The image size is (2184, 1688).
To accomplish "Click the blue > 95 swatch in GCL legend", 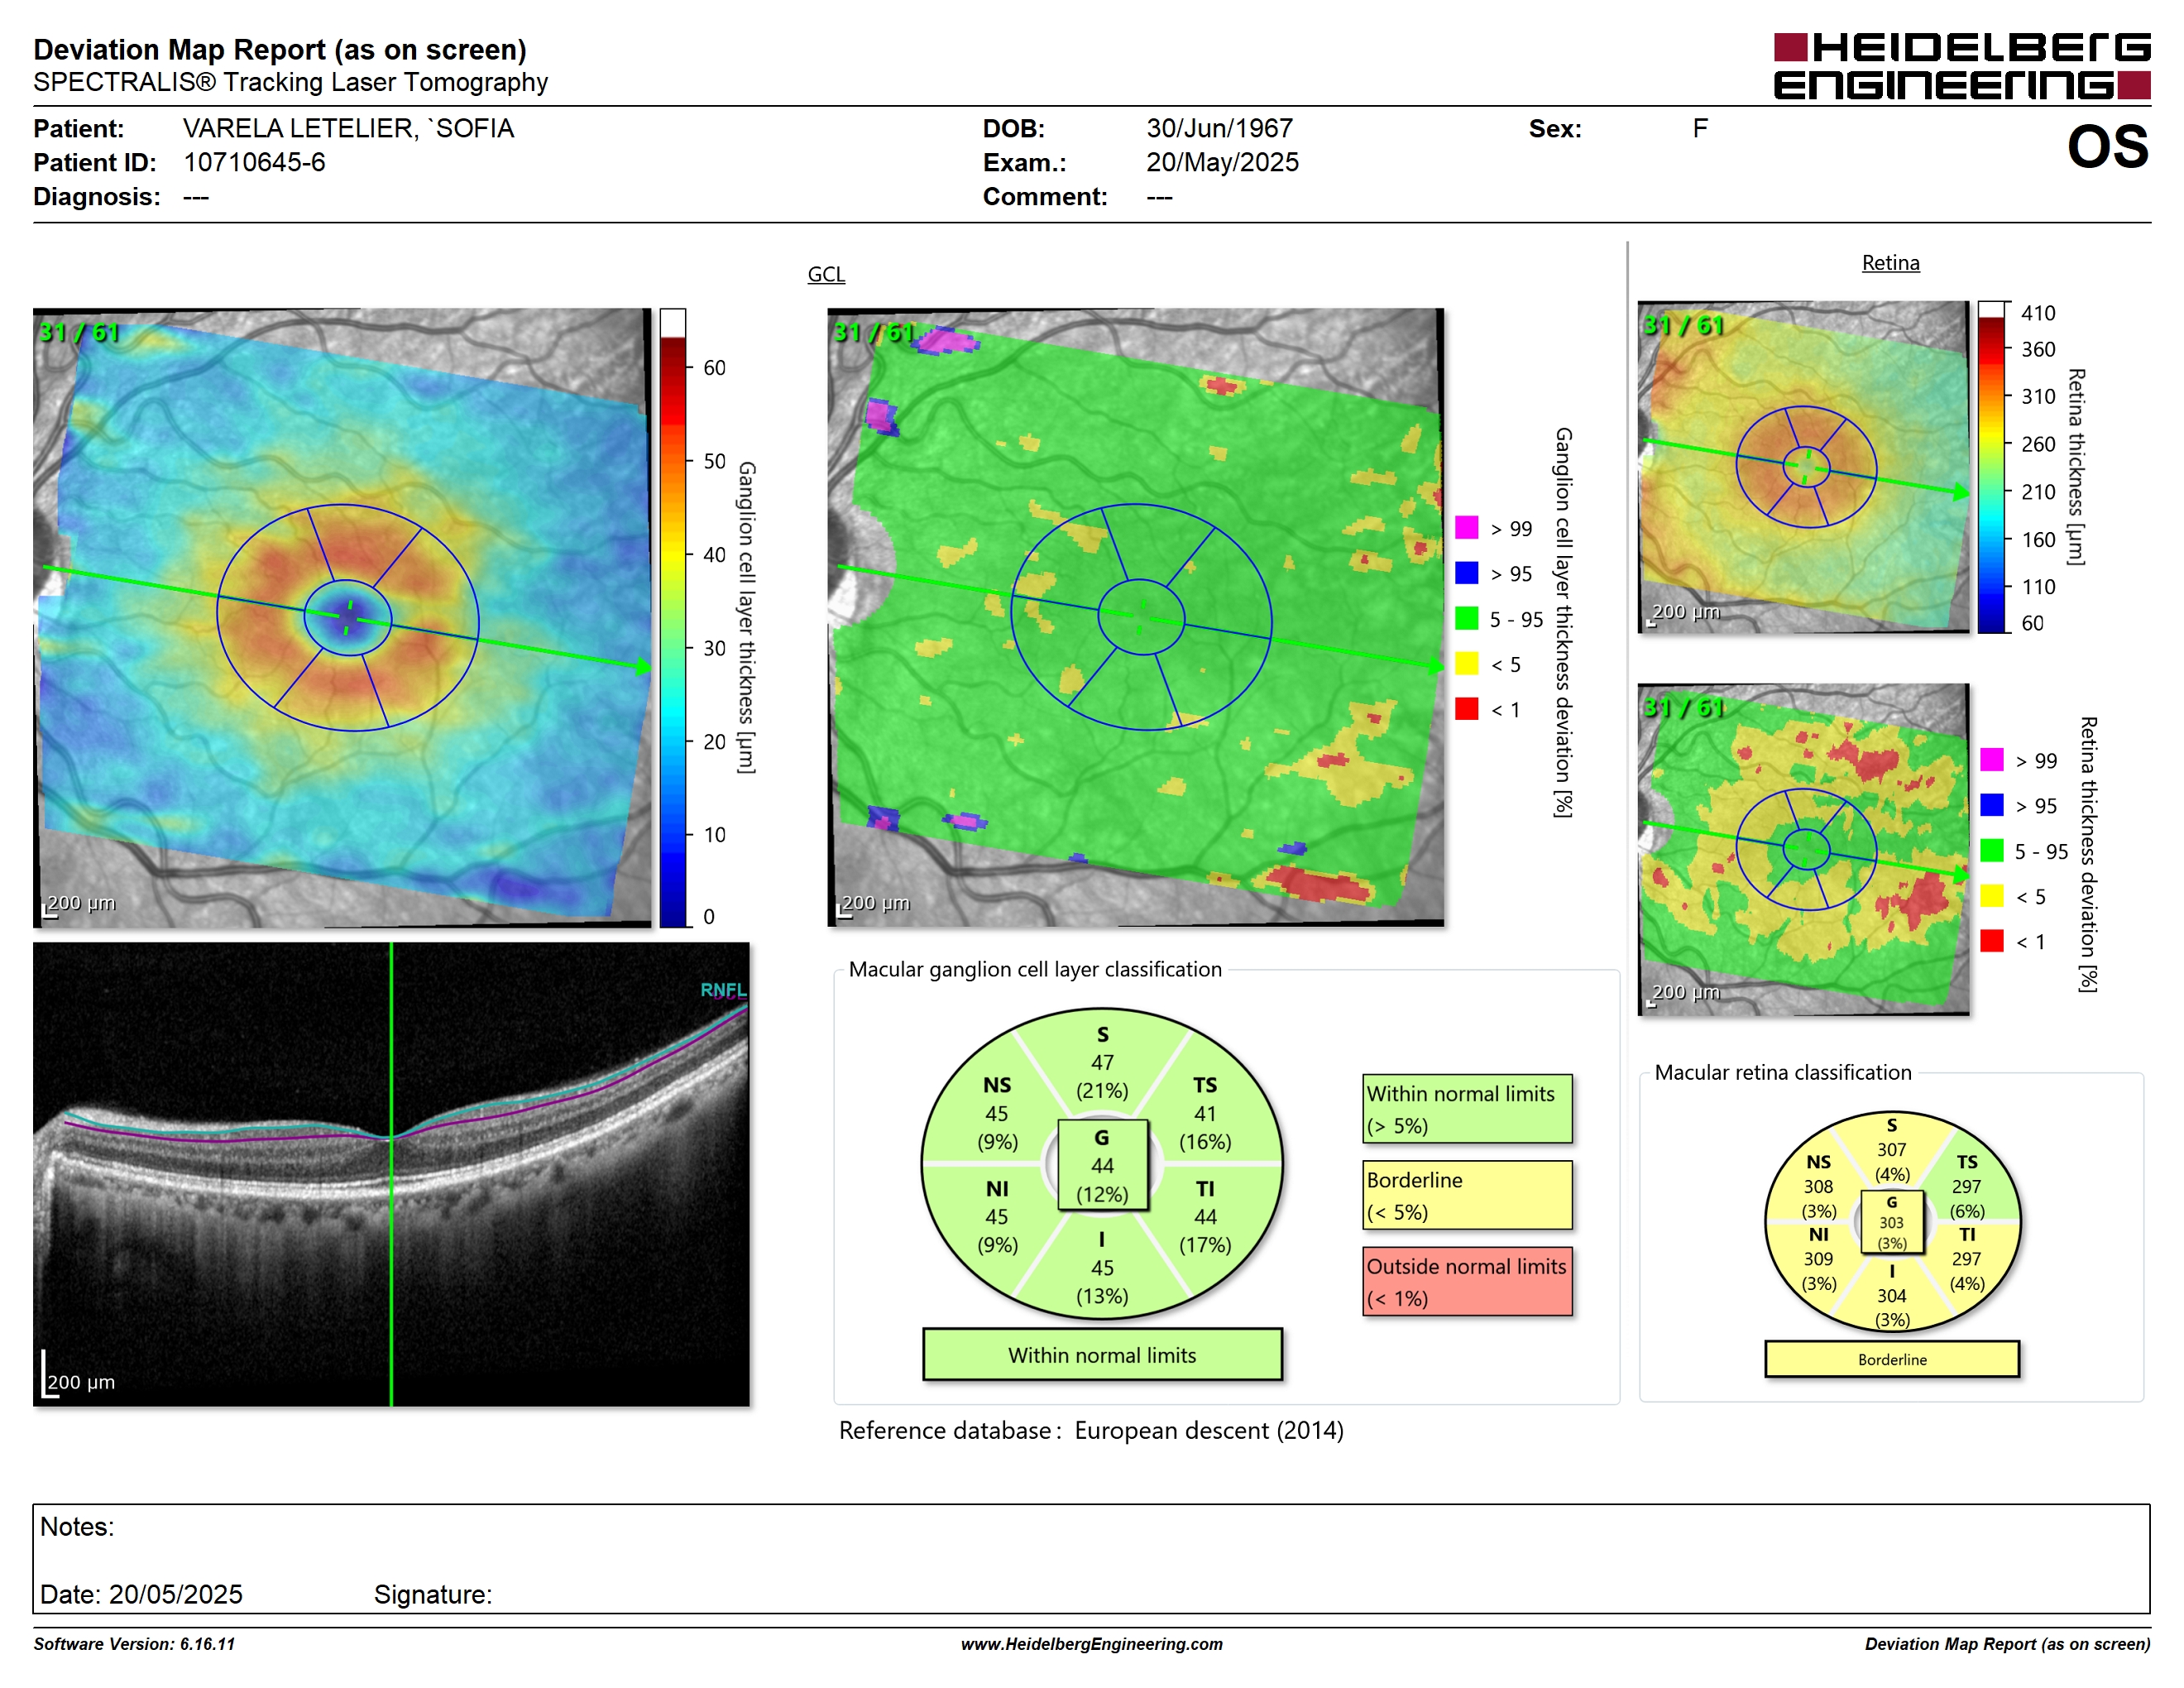I will click(1467, 572).
